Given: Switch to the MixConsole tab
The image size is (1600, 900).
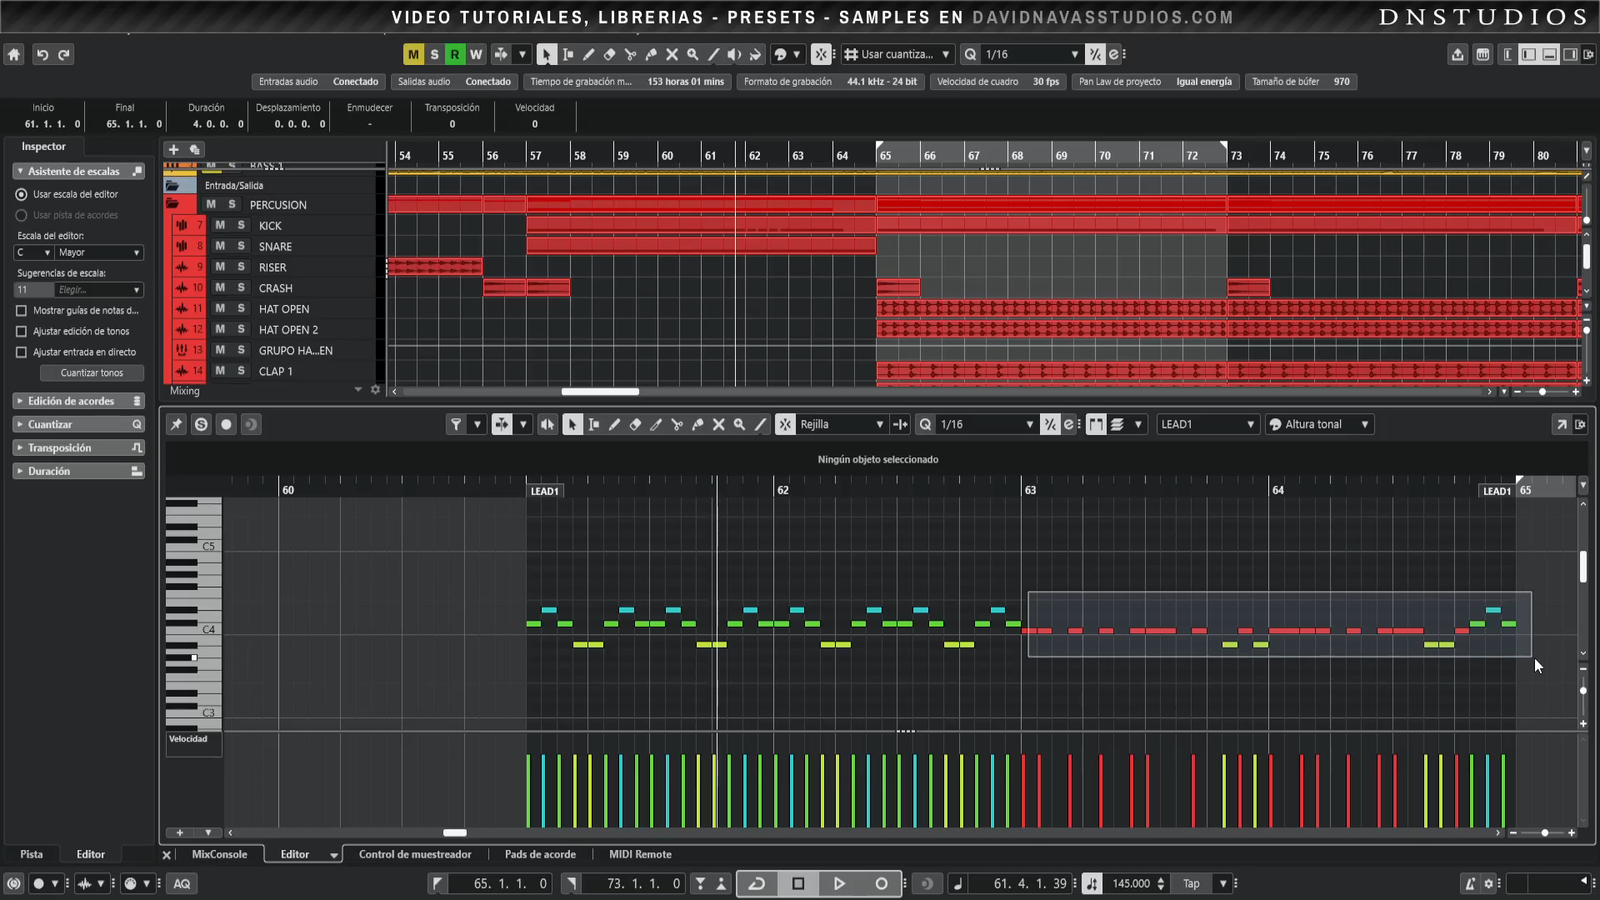Looking at the screenshot, I should [x=219, y=855].
